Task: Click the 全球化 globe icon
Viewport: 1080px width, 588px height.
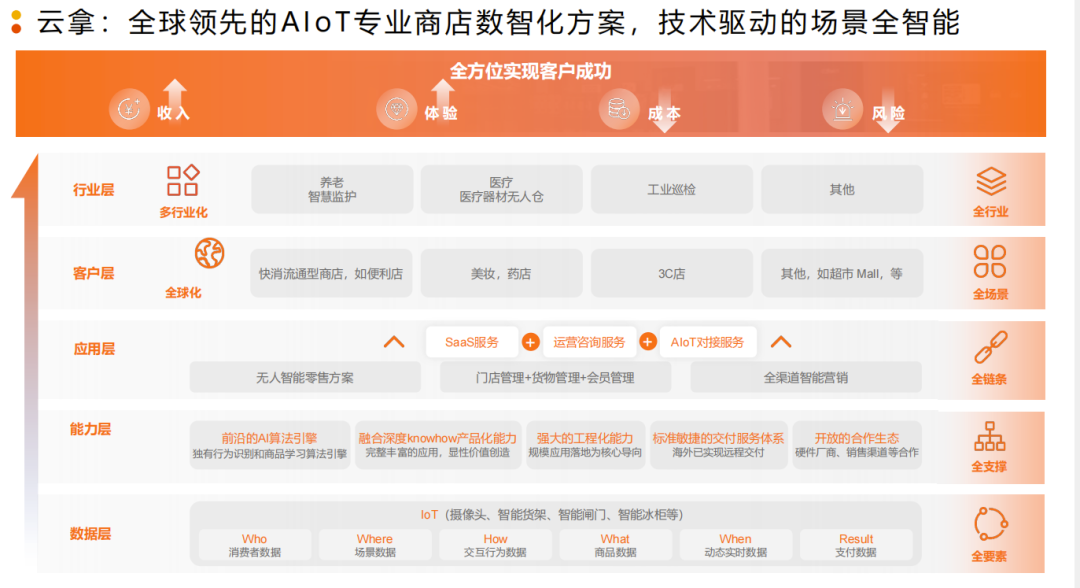Action: (209, 253)
